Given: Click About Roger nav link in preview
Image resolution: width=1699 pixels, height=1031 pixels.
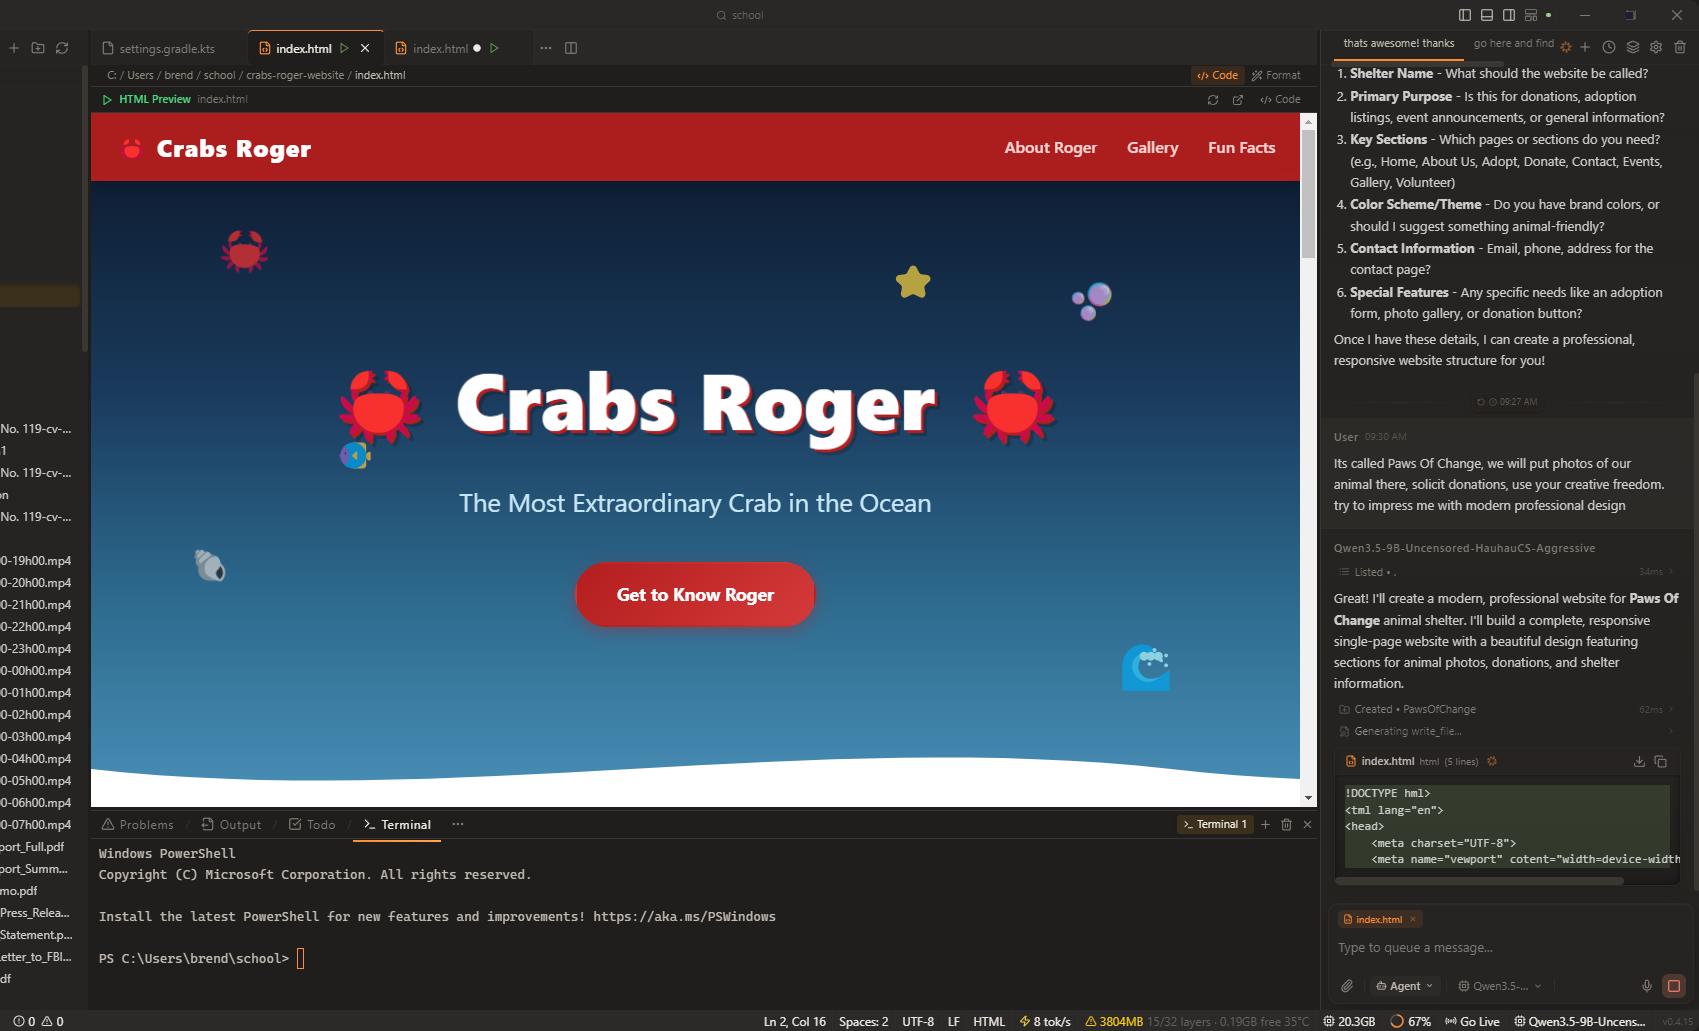Looking at the screenshot, I should tap(1050, 148).
